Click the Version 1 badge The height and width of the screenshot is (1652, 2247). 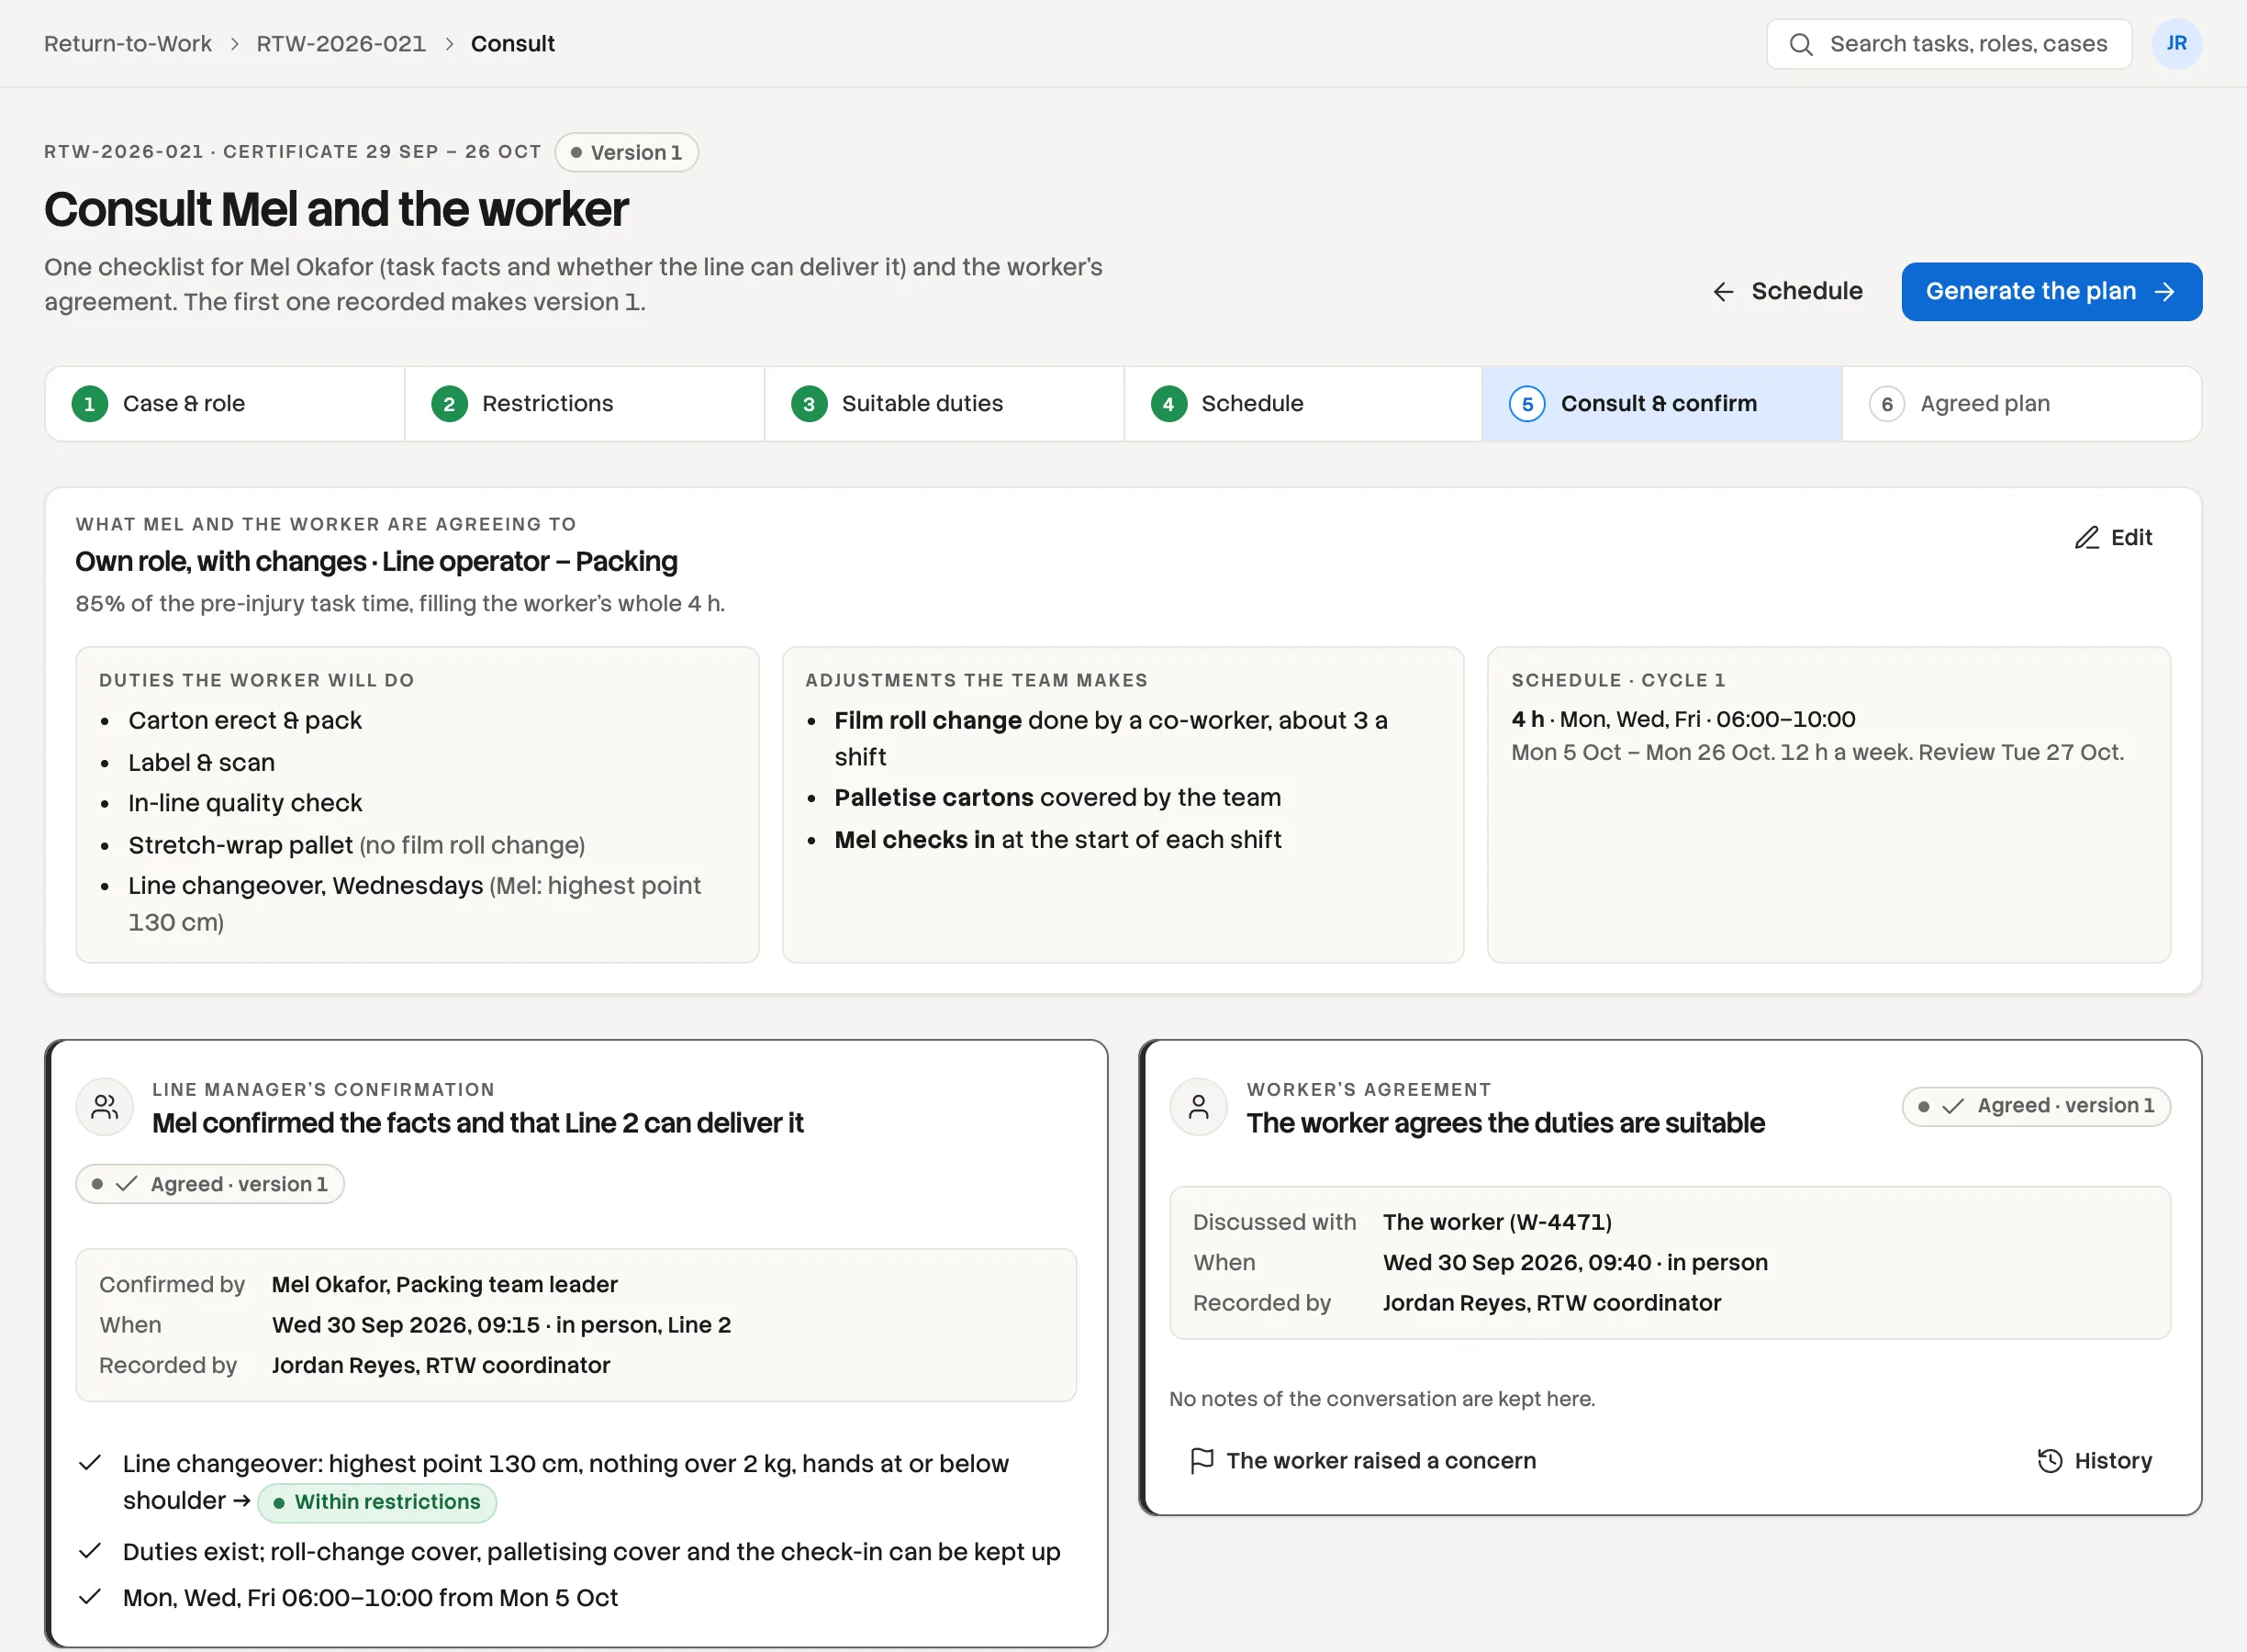coord(627,153)
